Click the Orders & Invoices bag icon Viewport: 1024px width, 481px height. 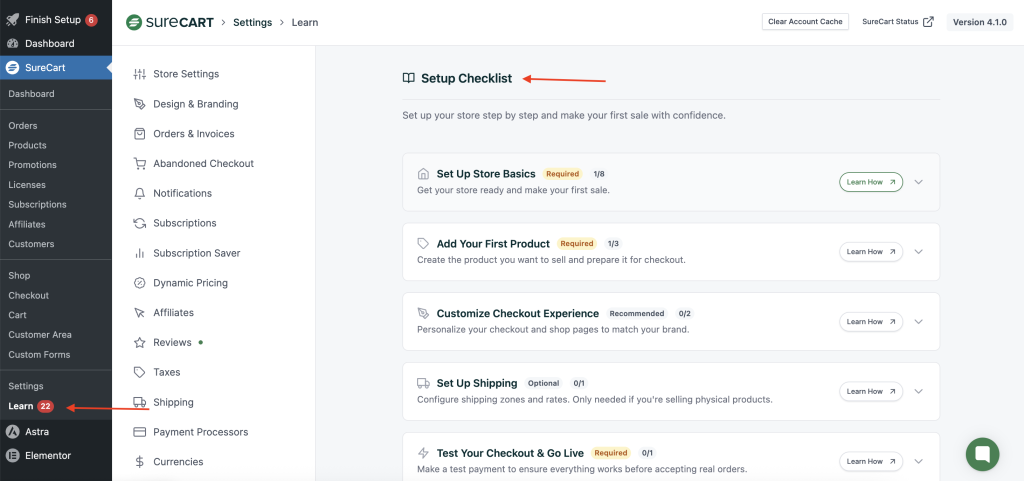(139, 134)
